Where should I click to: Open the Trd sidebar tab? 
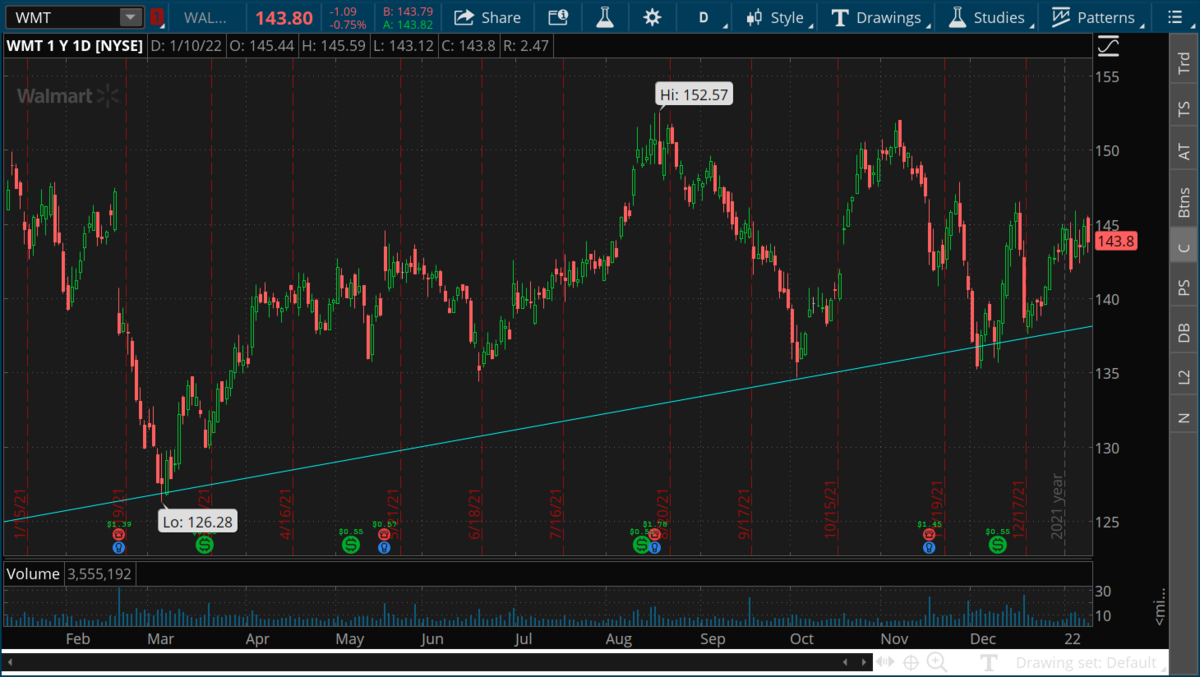1184,62
